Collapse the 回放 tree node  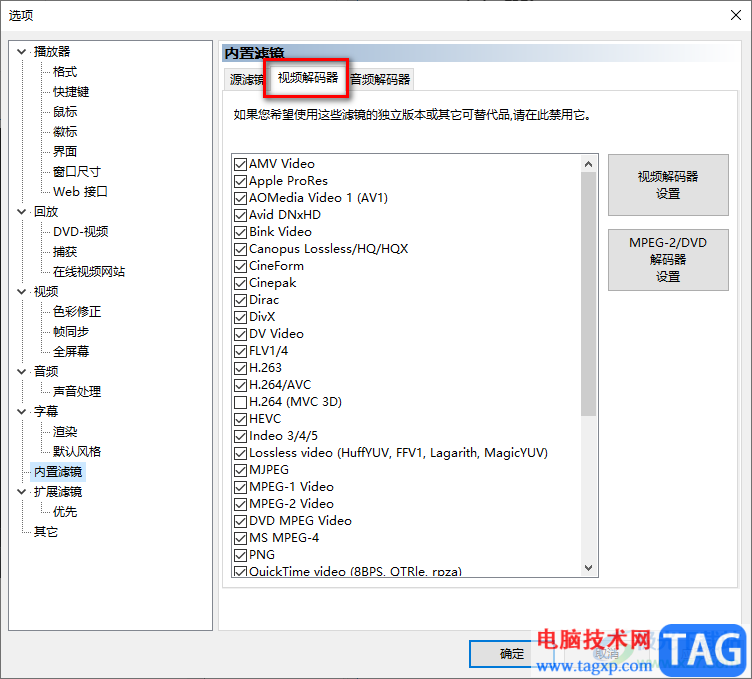(x=22, y=211)
